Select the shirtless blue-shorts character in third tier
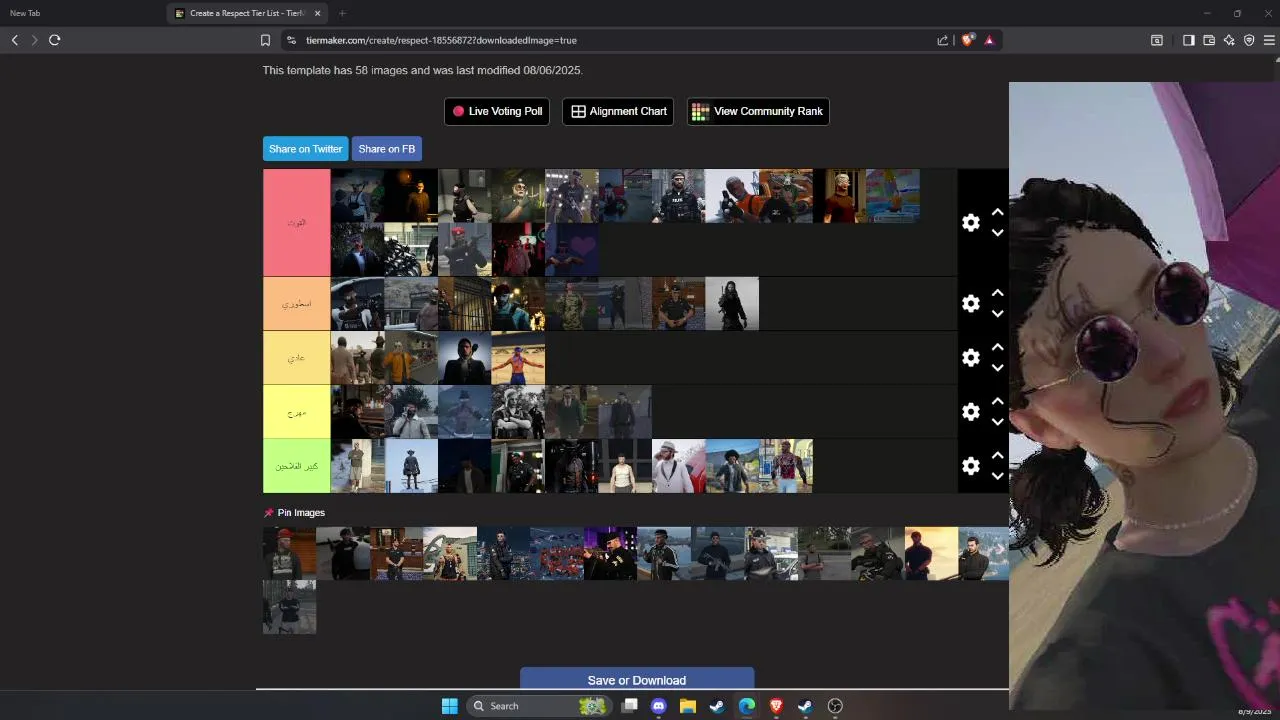 click(x=518, y=358)
